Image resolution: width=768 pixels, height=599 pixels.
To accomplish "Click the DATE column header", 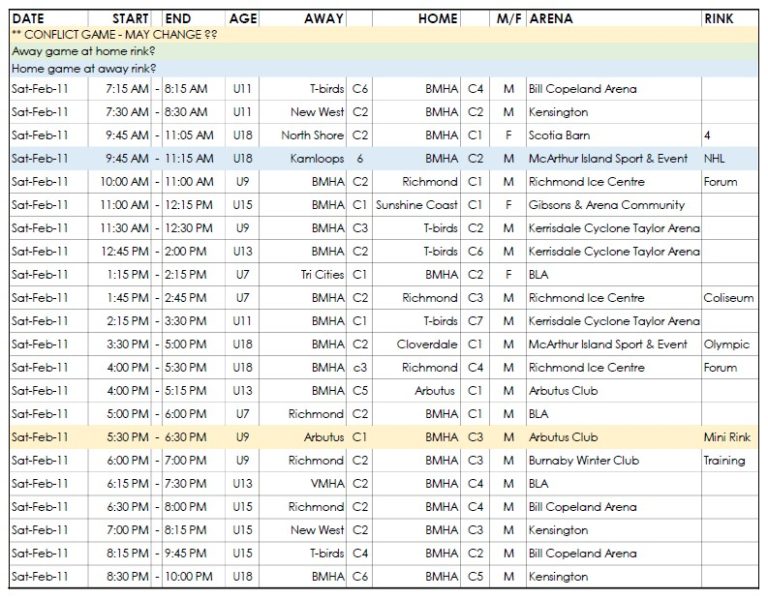I will coord(28,18).
